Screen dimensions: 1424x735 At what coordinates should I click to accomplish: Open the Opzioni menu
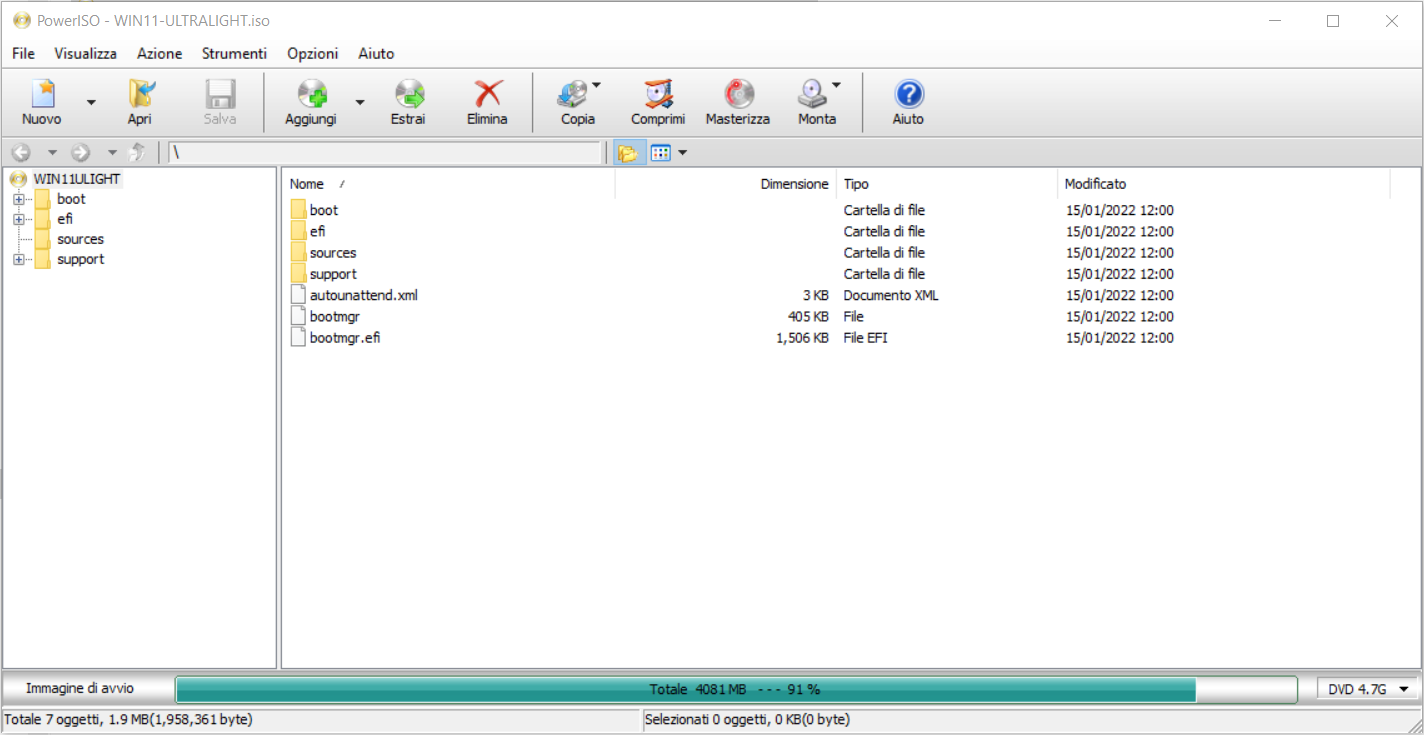point(313,53)
